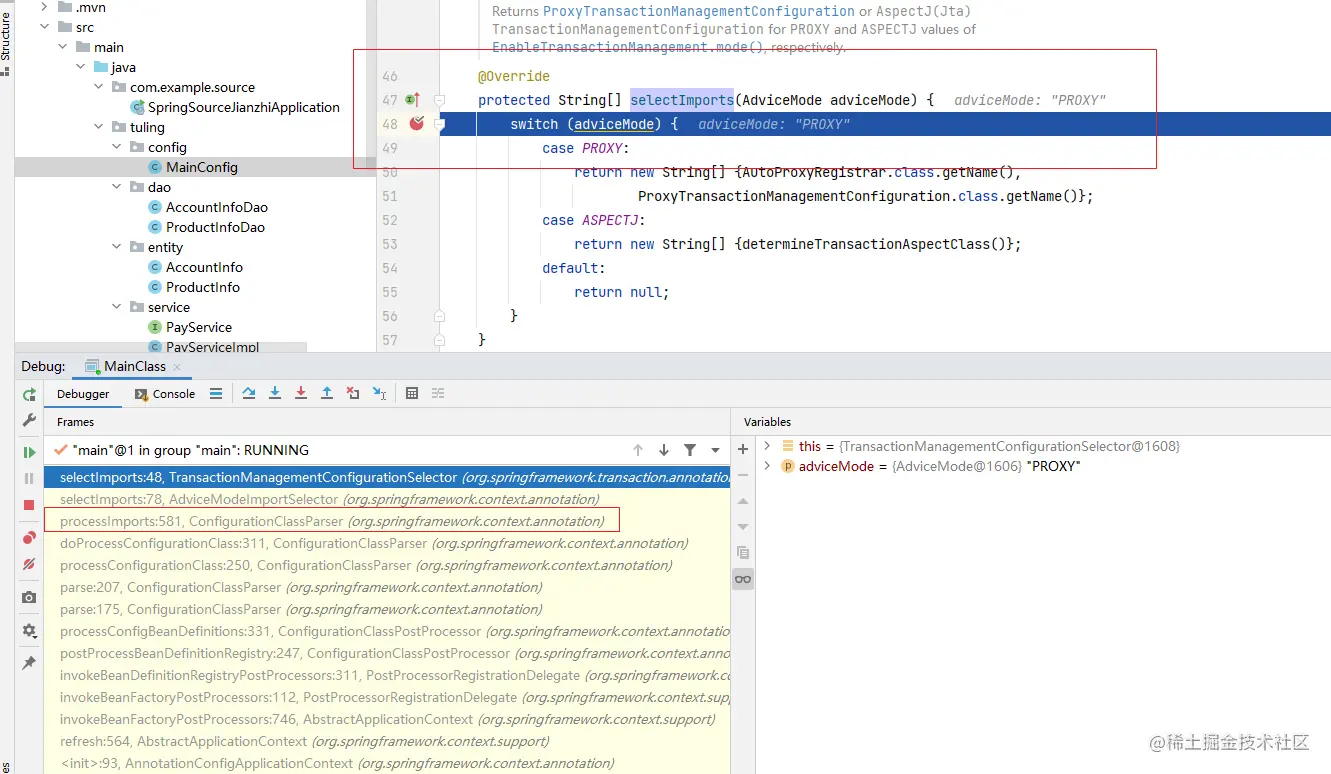Switch to the Console tab

pos(166,394)
